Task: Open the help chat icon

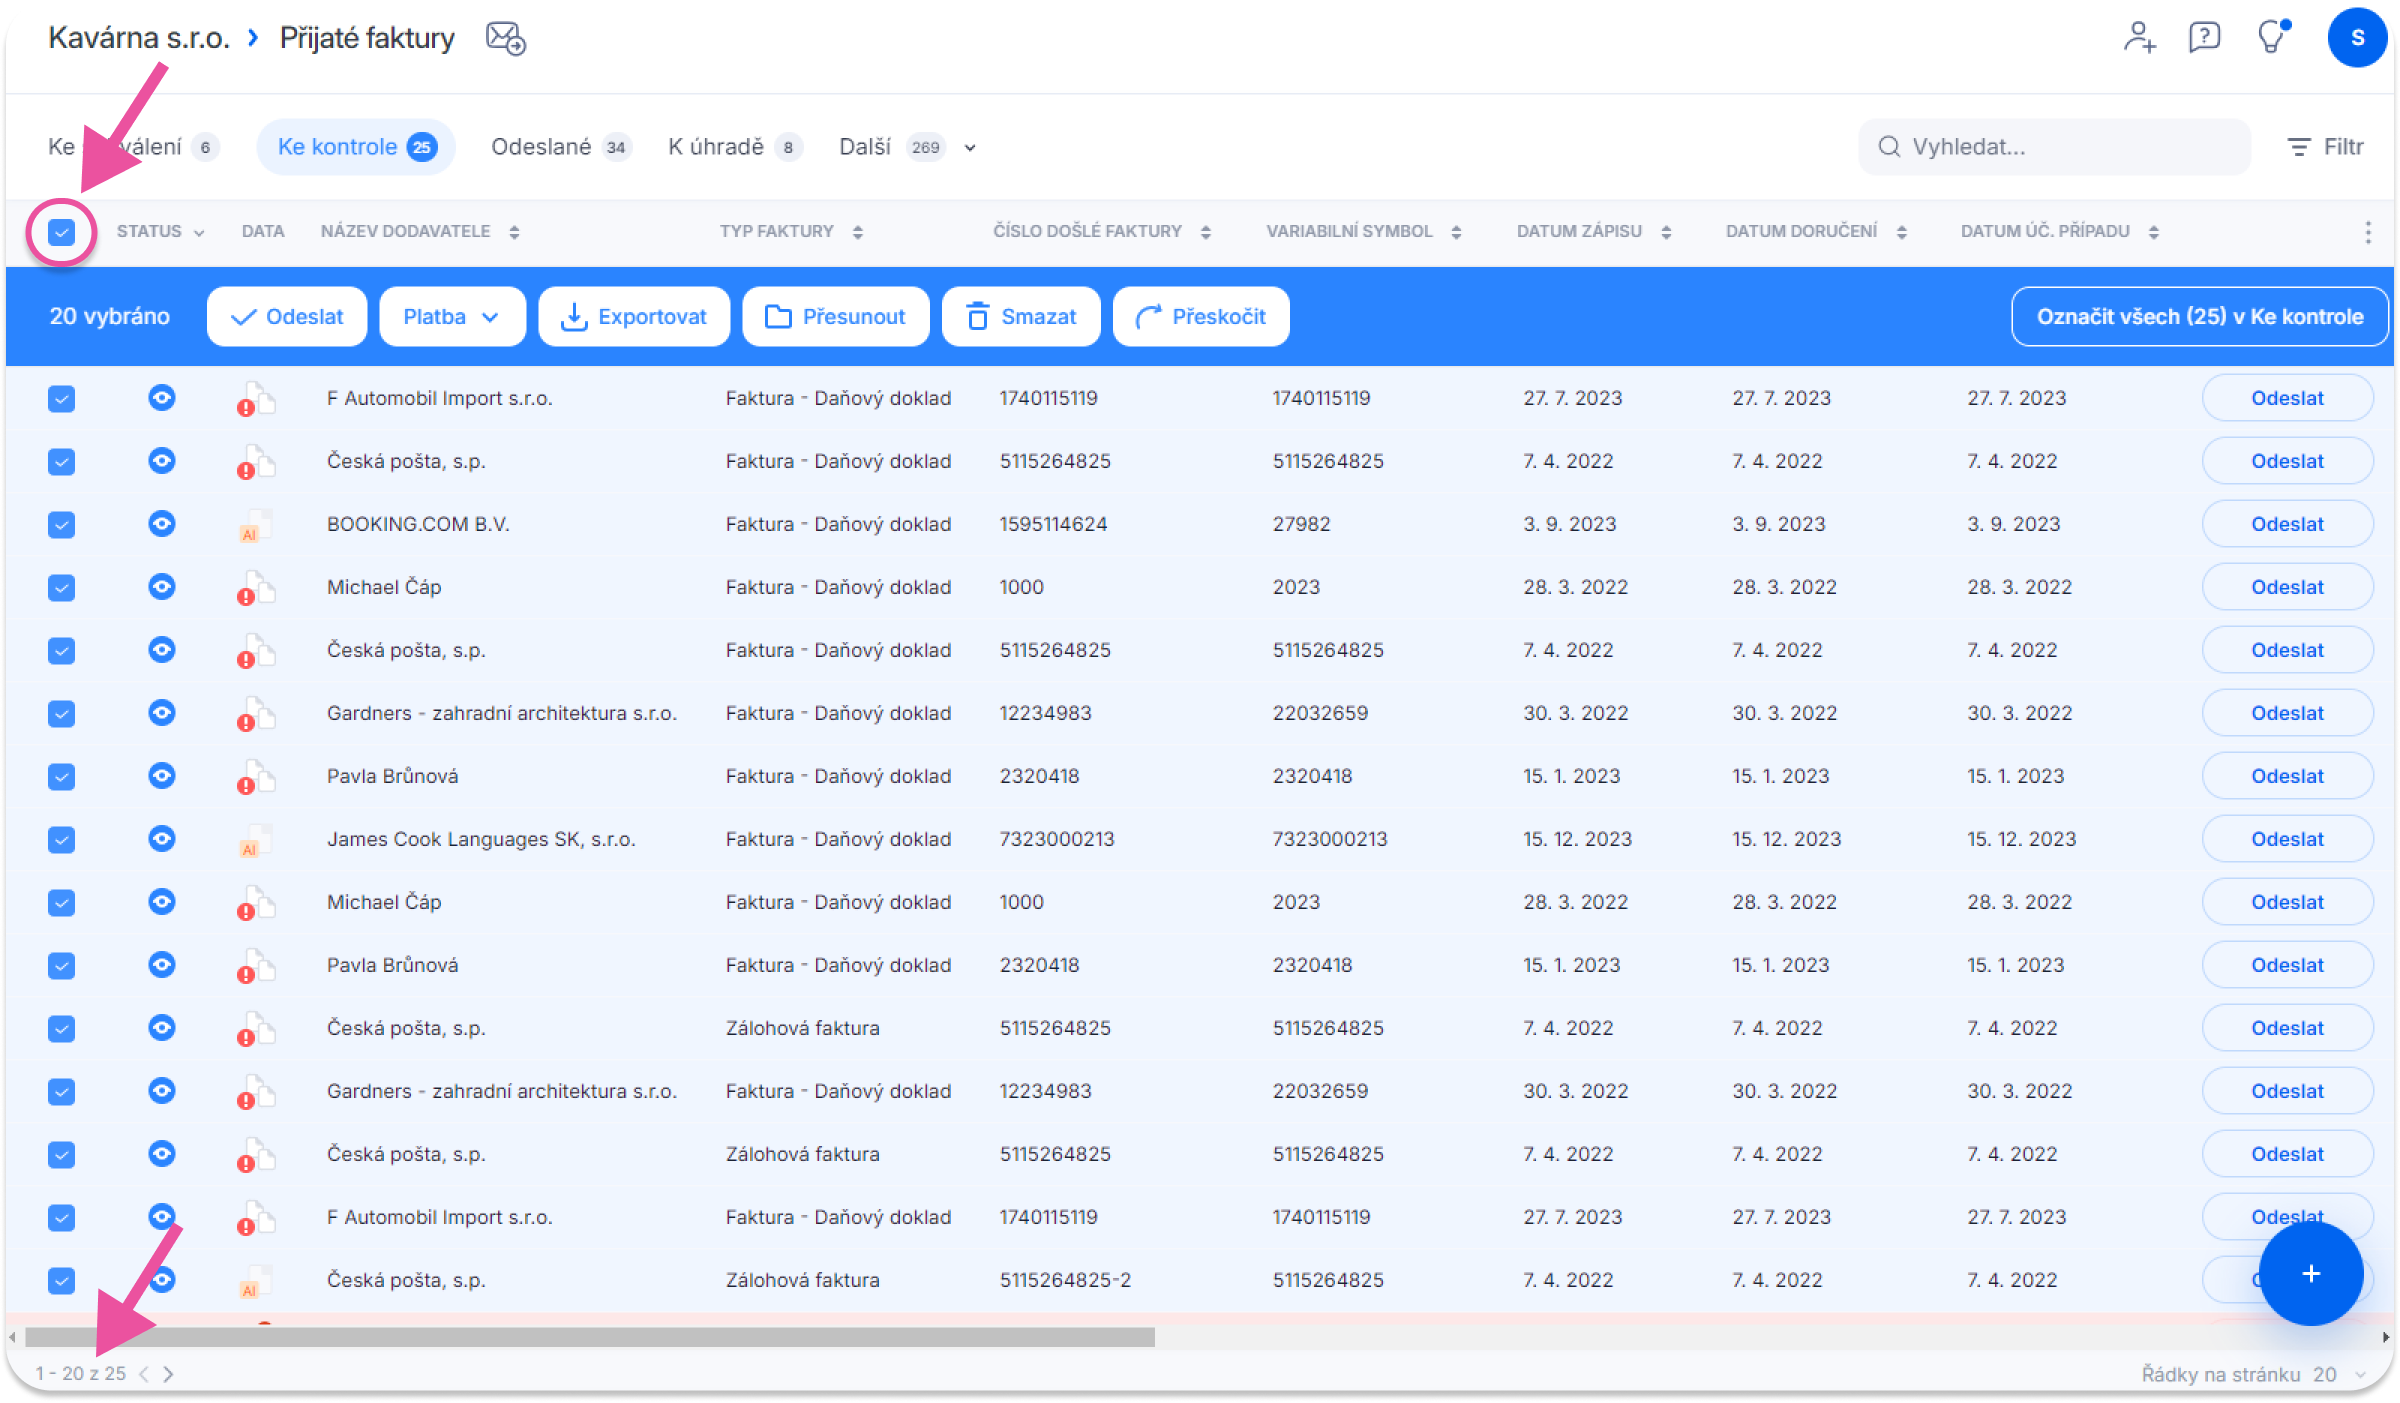Action: click(x=2204, y=38)
